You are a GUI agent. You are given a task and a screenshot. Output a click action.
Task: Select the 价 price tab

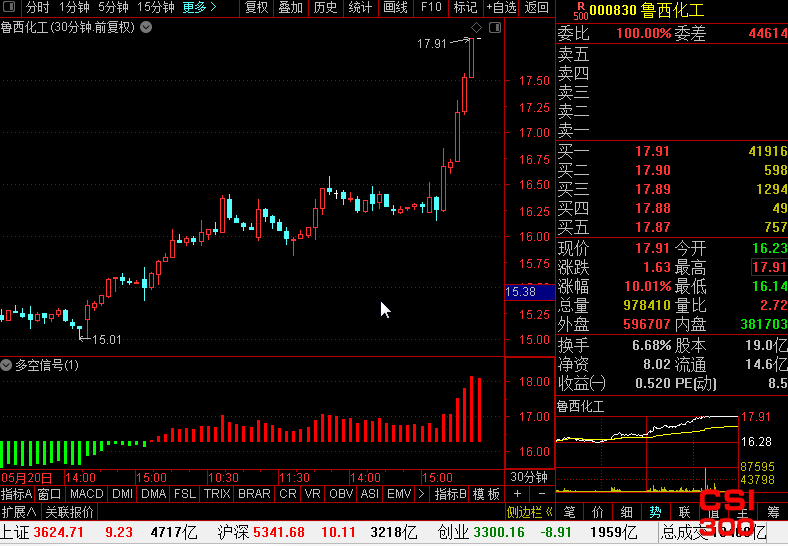pyautogui.click(x=598, y=512)
